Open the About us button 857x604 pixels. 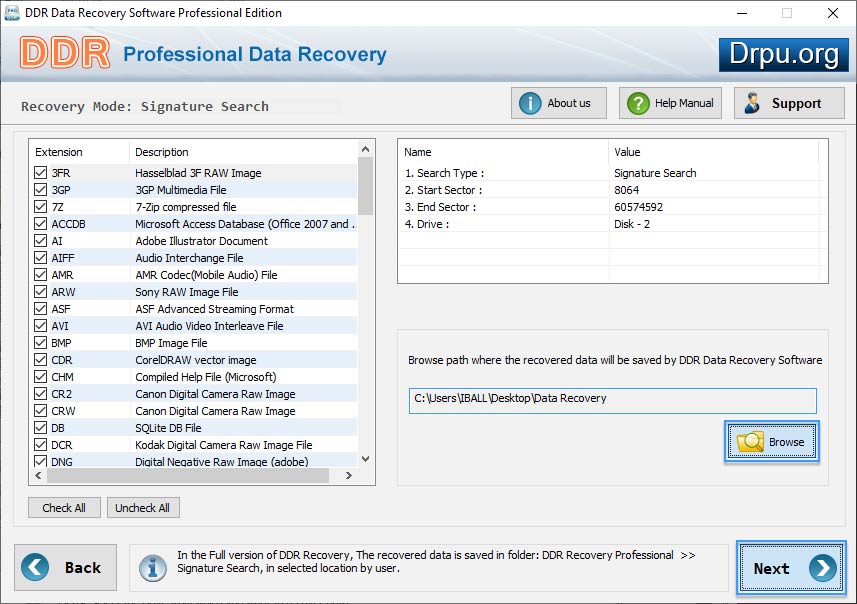pyautogui.click(x=559, y=103)
